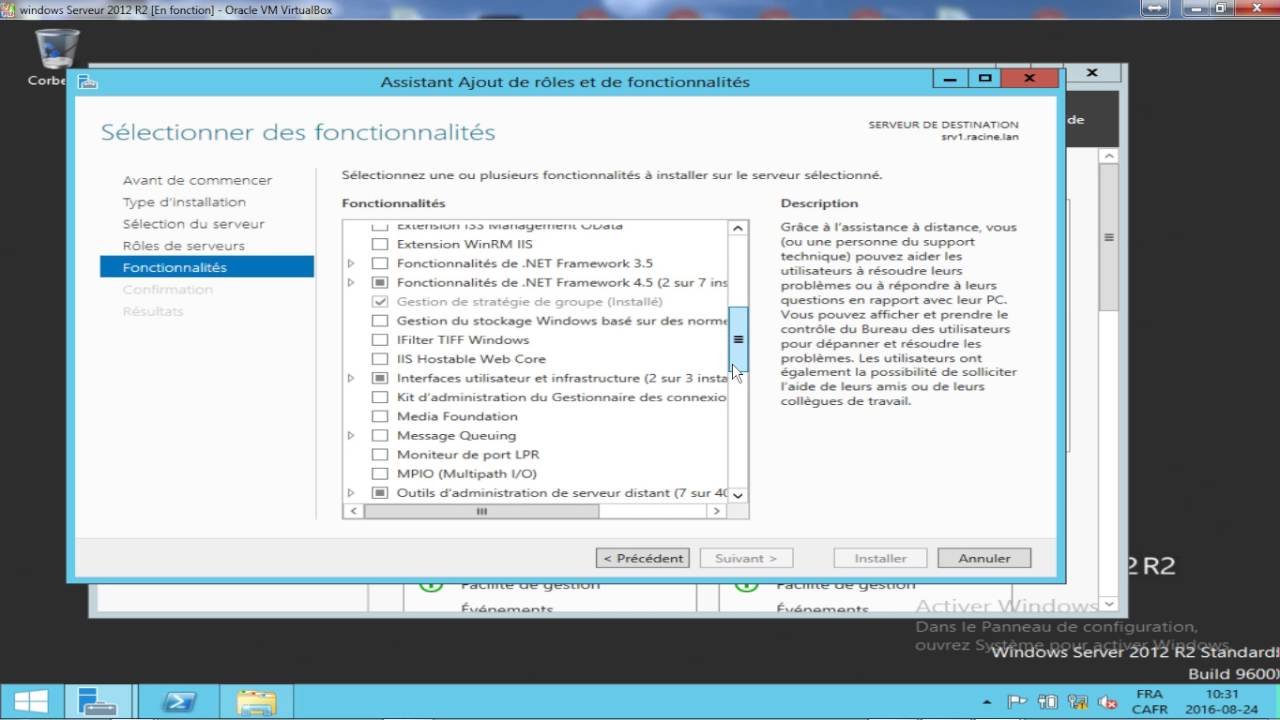Toggle Outils d'administration de serveur distant checkbox

379,493
